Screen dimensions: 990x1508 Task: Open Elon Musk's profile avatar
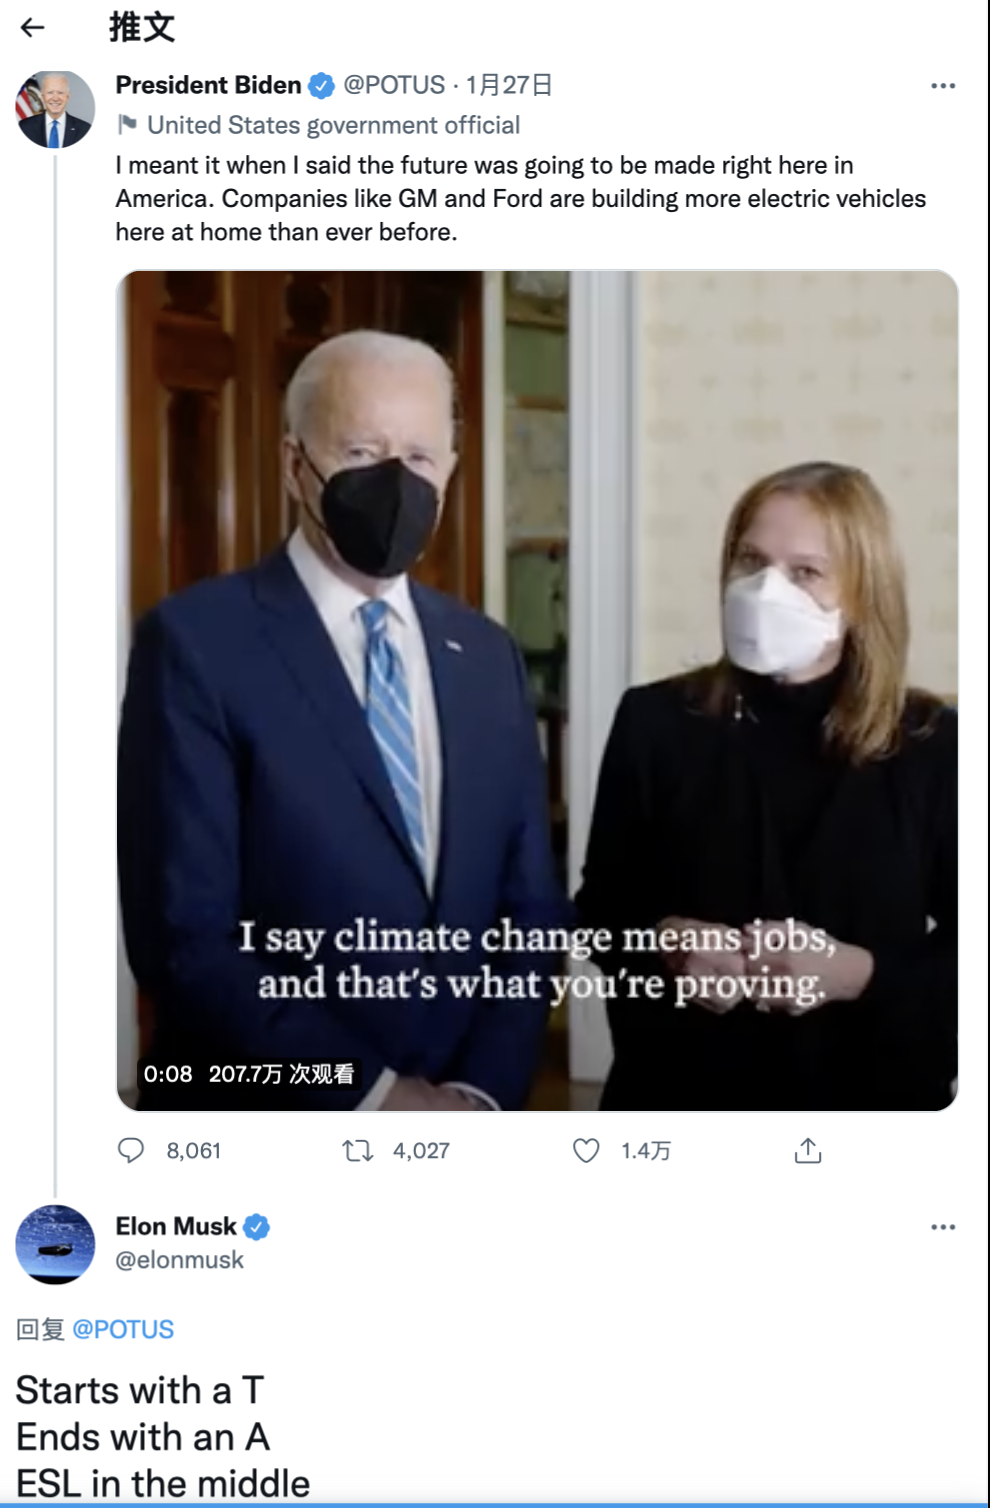pyautogui.click(x=55, y=1245)
